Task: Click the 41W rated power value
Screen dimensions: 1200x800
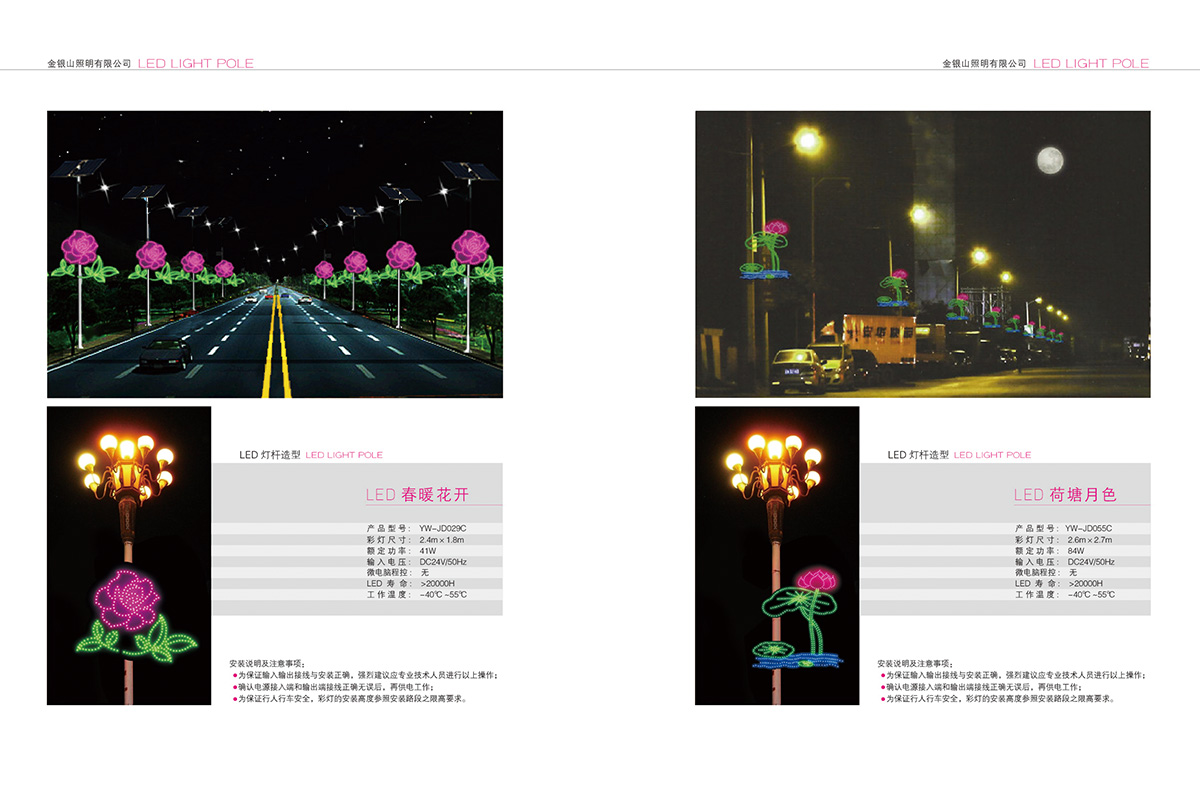Action: [428, 550]
